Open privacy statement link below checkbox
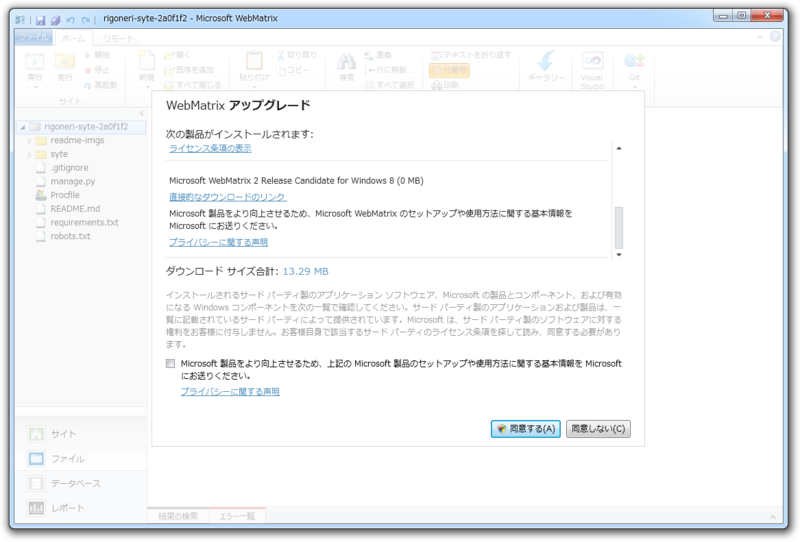Viewport: 800px width, 542px height. pyautogui.click(x=230, y=391)
